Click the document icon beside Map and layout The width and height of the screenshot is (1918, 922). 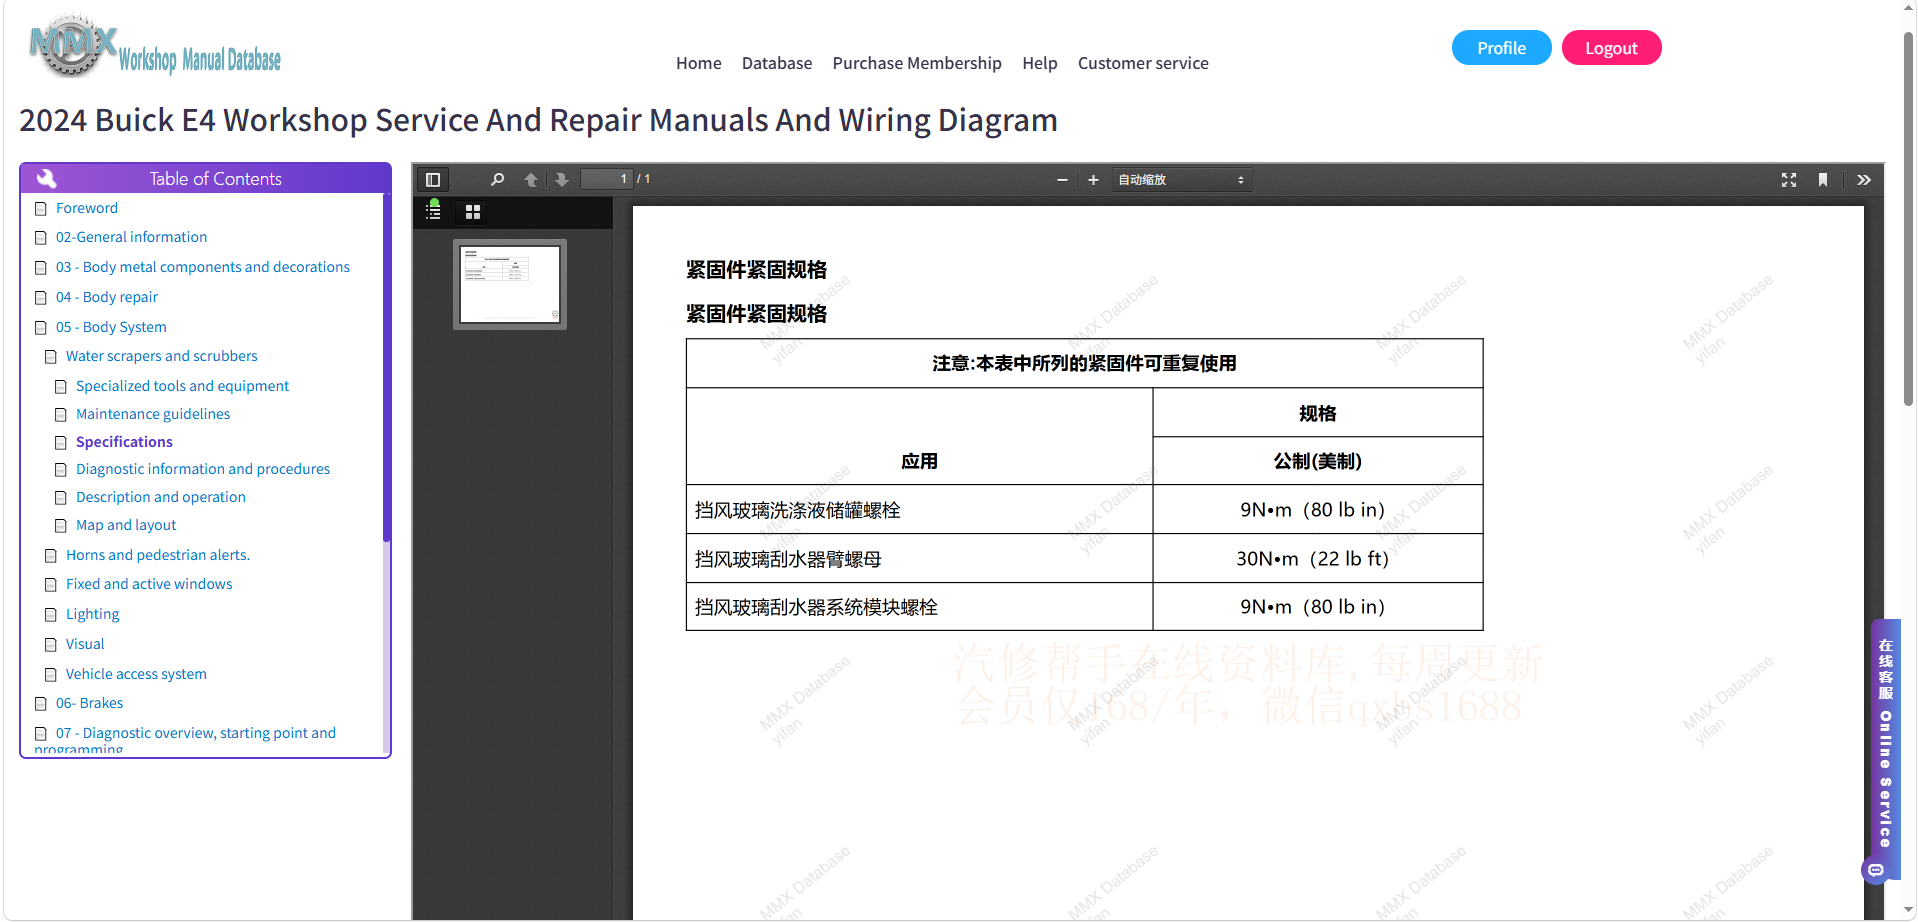click(x=61, y=526)
